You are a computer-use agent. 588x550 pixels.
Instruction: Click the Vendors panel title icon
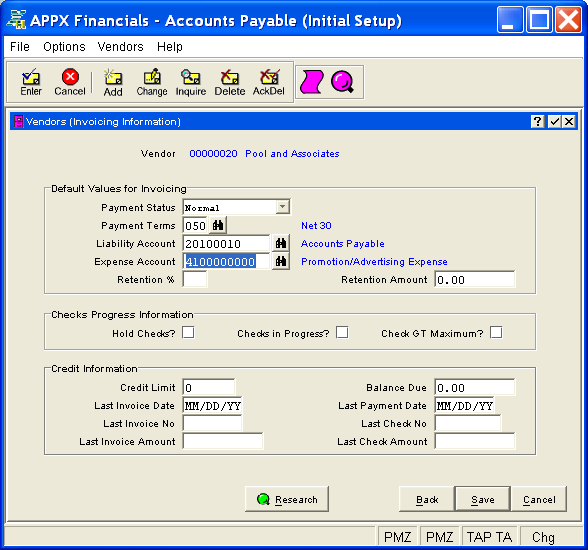click(x=18, y=121)
